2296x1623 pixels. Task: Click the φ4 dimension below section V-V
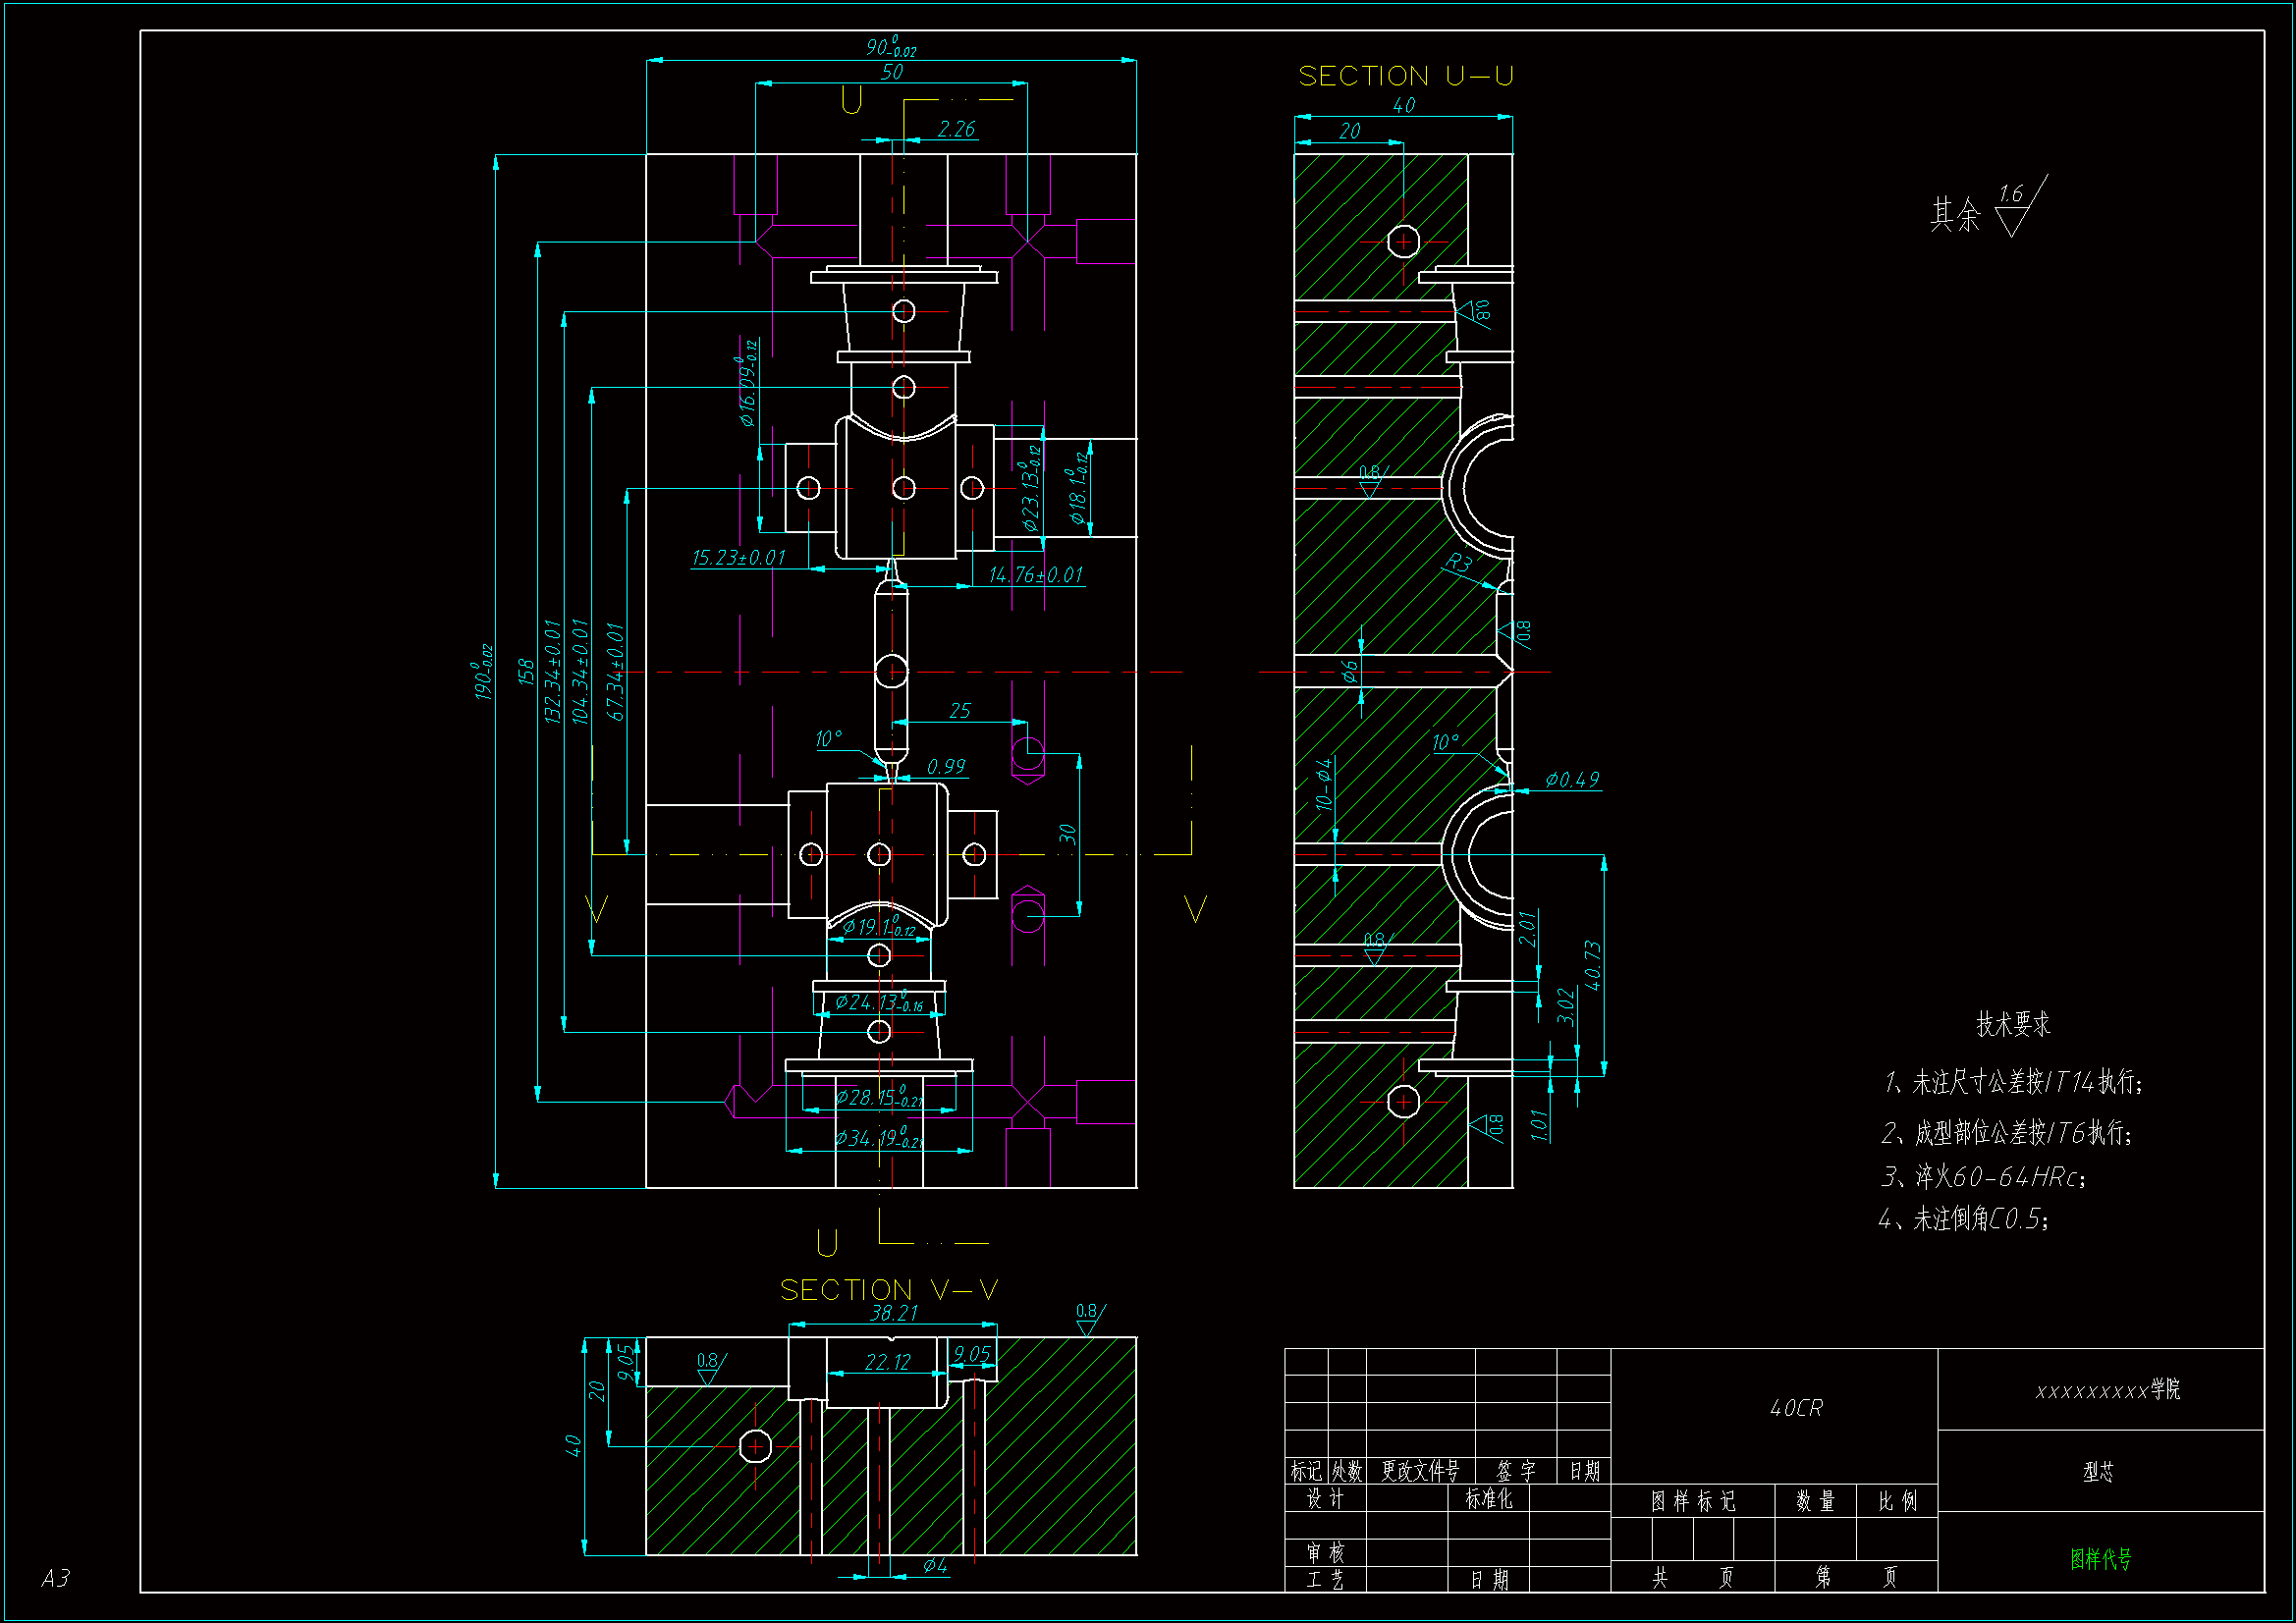[x=935, y=1565]
